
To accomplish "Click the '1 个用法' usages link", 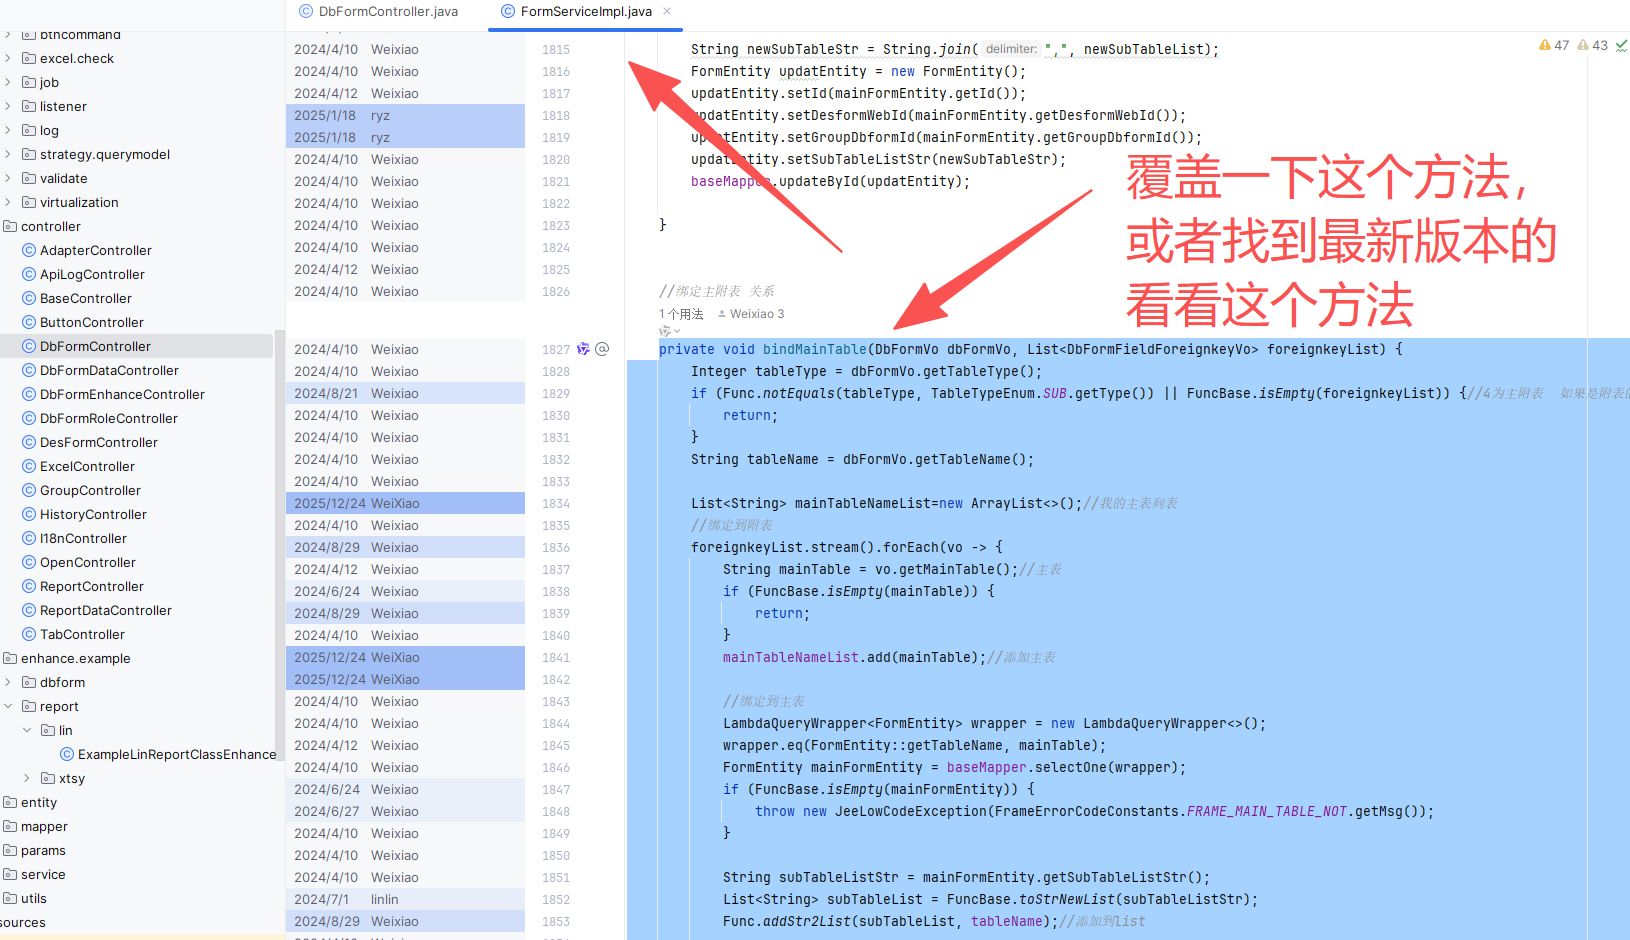I will point(682,314).
